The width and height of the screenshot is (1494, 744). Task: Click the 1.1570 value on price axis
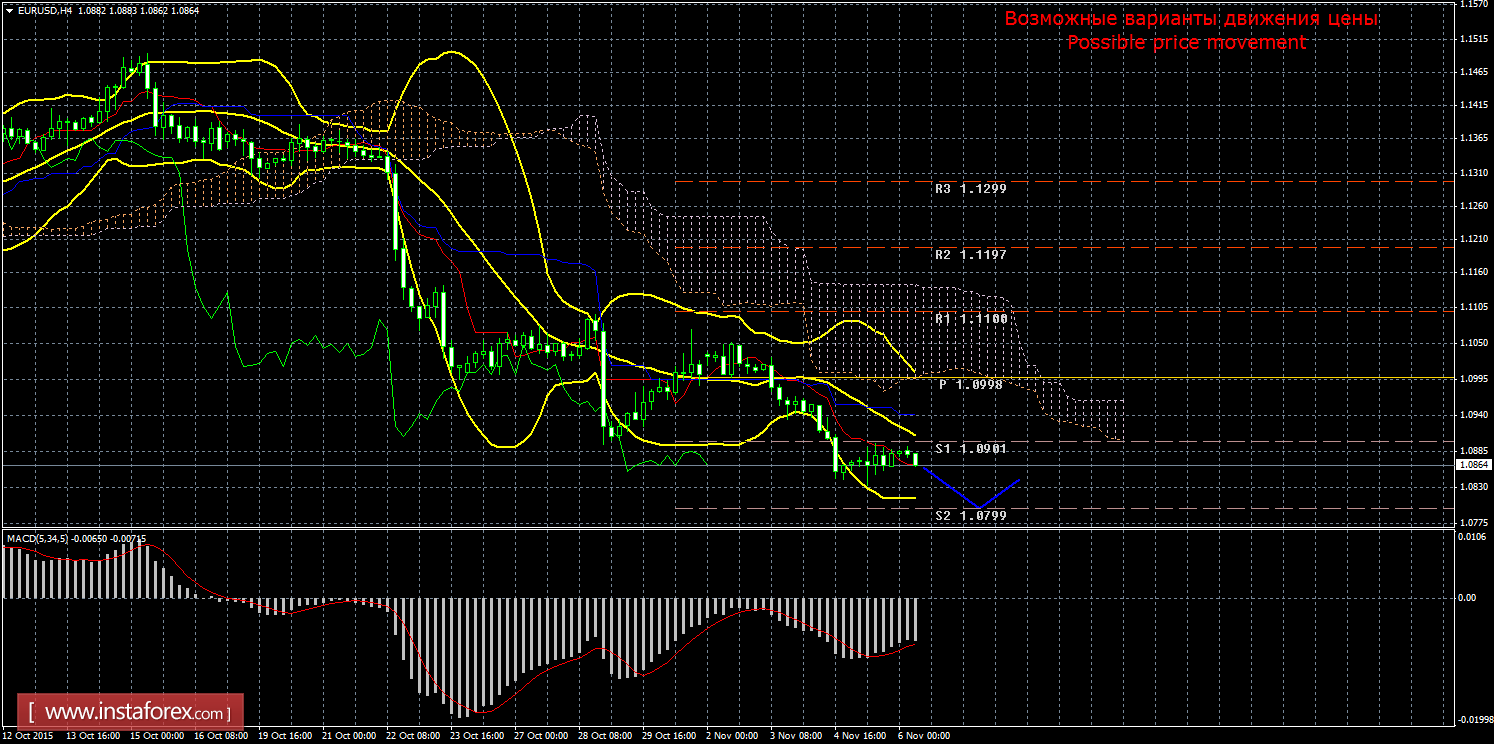pyautogui.click(x=1471, y=5)
